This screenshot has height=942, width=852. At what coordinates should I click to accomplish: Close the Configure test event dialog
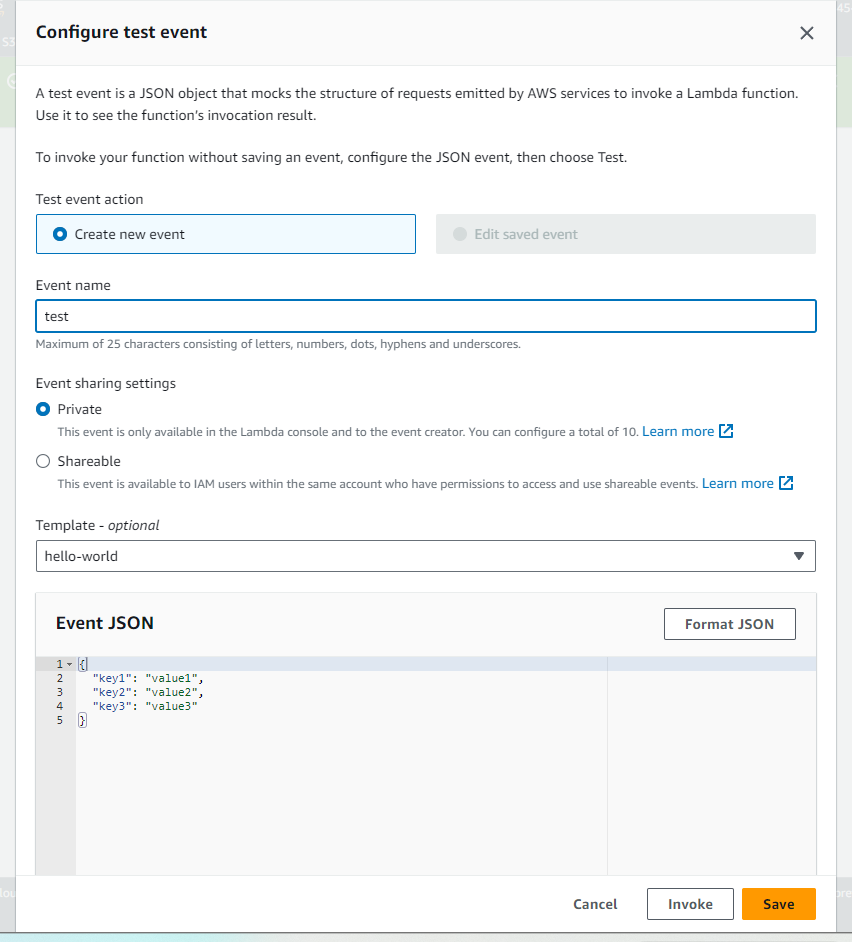point(807,33)
